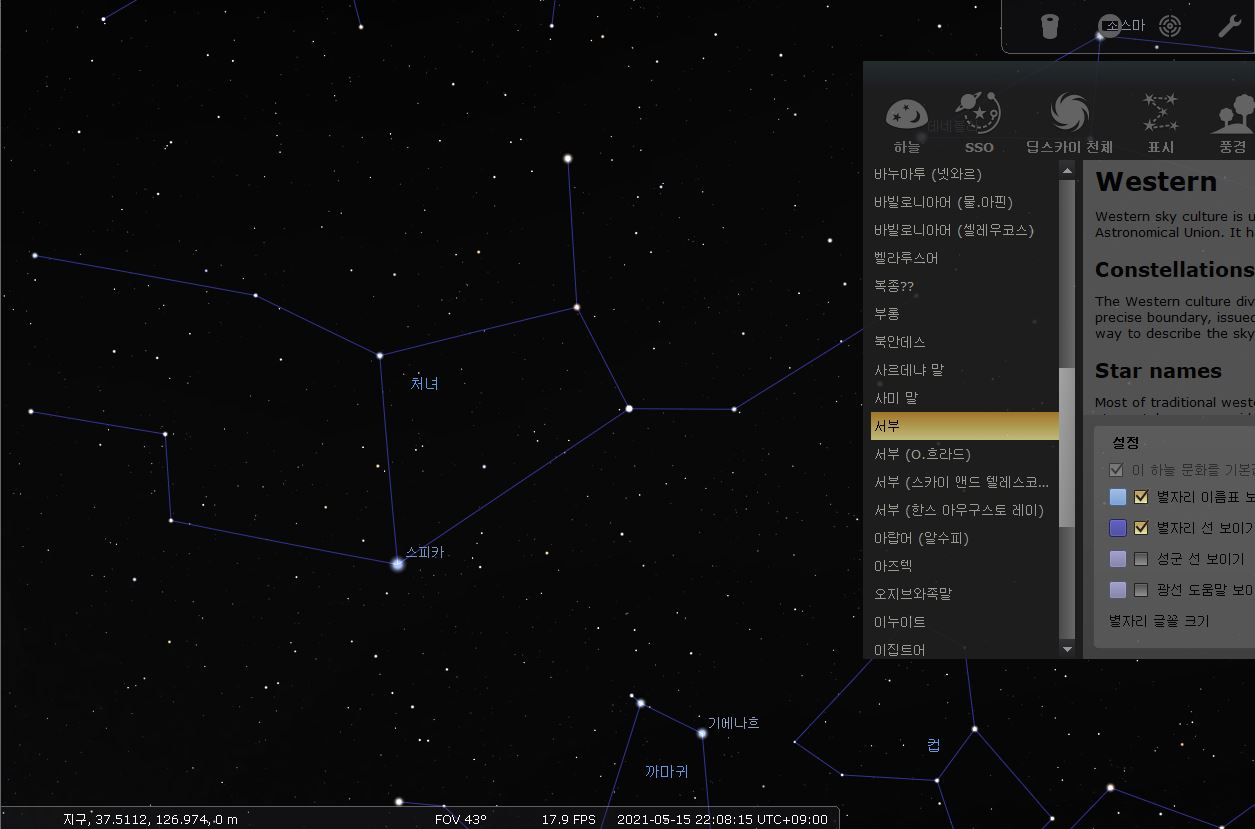1255x829 pixels.
Task: Click the Western description heading
Action: tap(1156, 182)
